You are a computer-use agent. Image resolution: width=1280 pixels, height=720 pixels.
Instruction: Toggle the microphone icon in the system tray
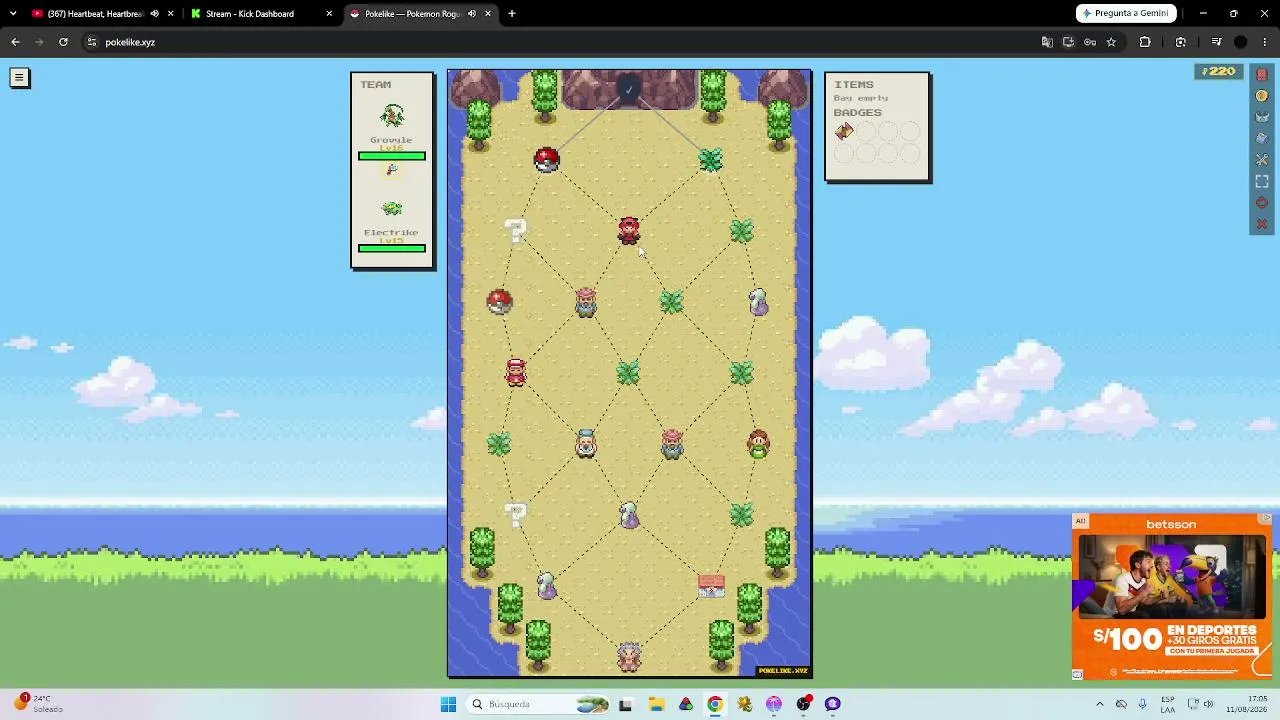[1143, 704]
